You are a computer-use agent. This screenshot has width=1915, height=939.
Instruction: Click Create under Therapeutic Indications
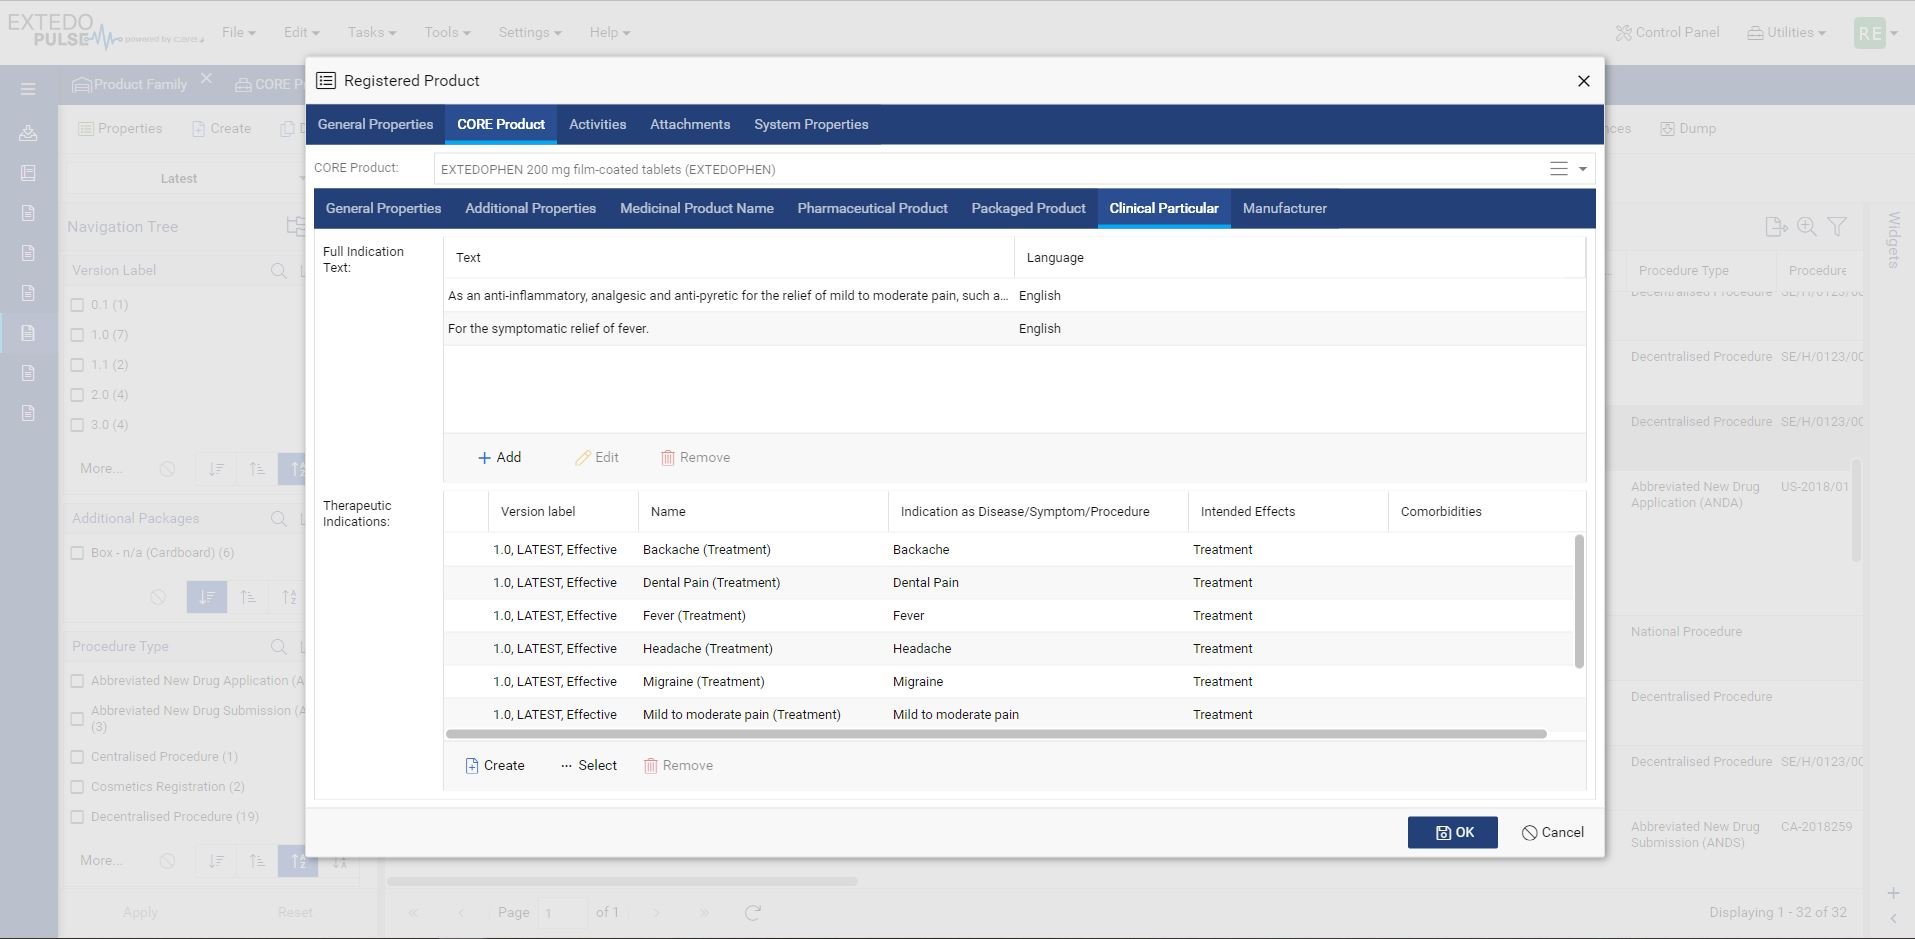[495, 765]
